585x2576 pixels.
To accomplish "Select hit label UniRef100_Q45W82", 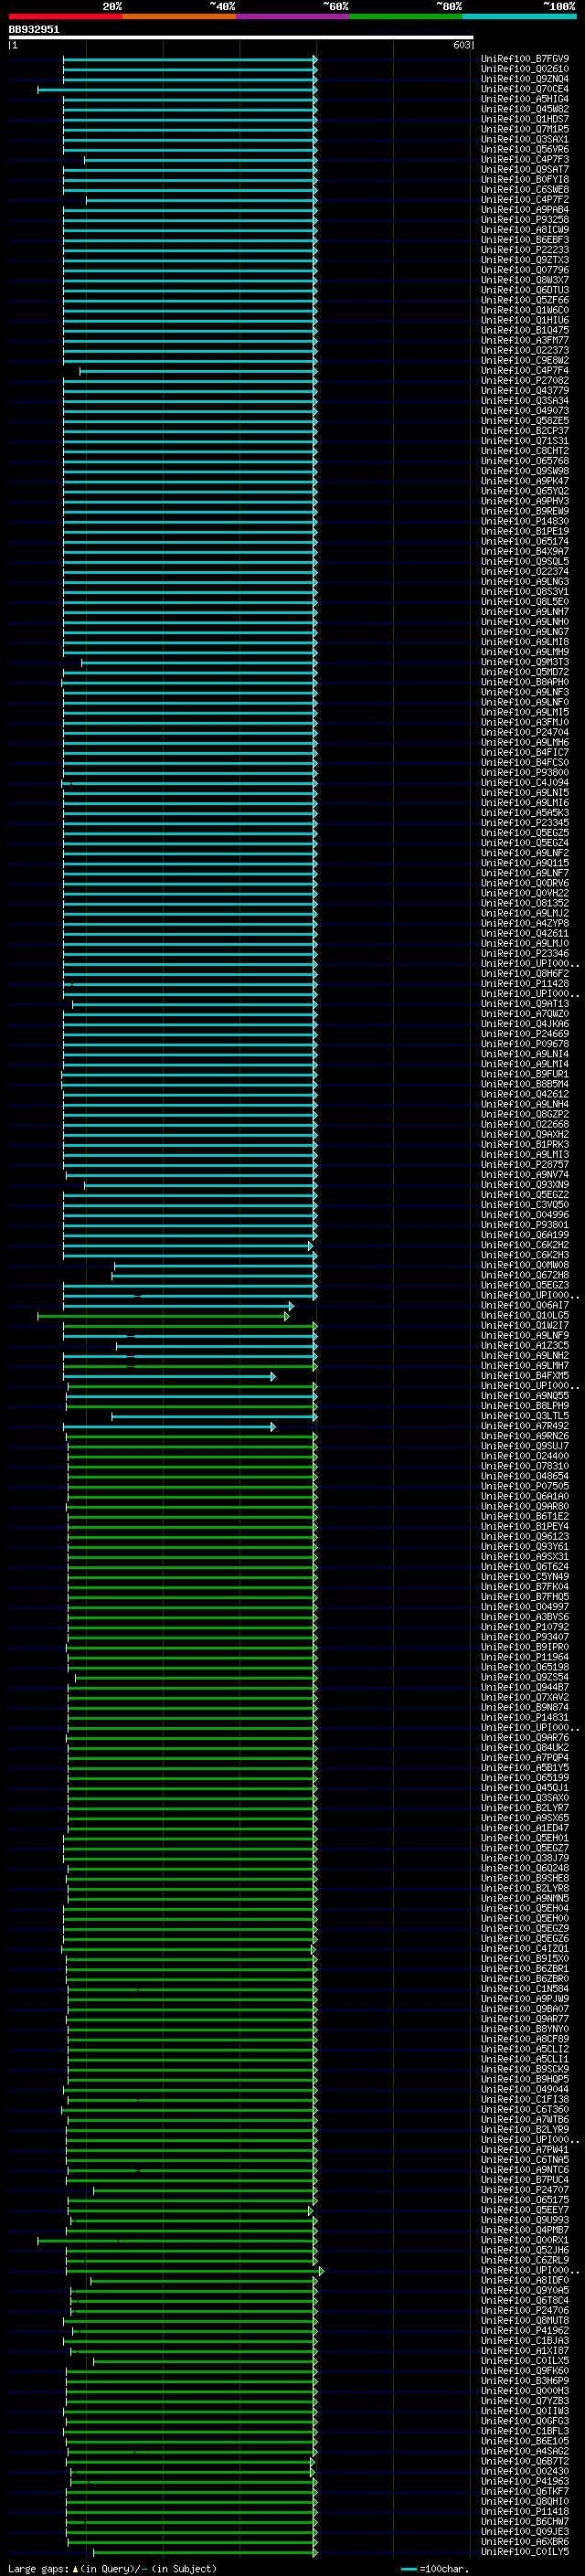I will pyautogui.click(x=525, y=109).
